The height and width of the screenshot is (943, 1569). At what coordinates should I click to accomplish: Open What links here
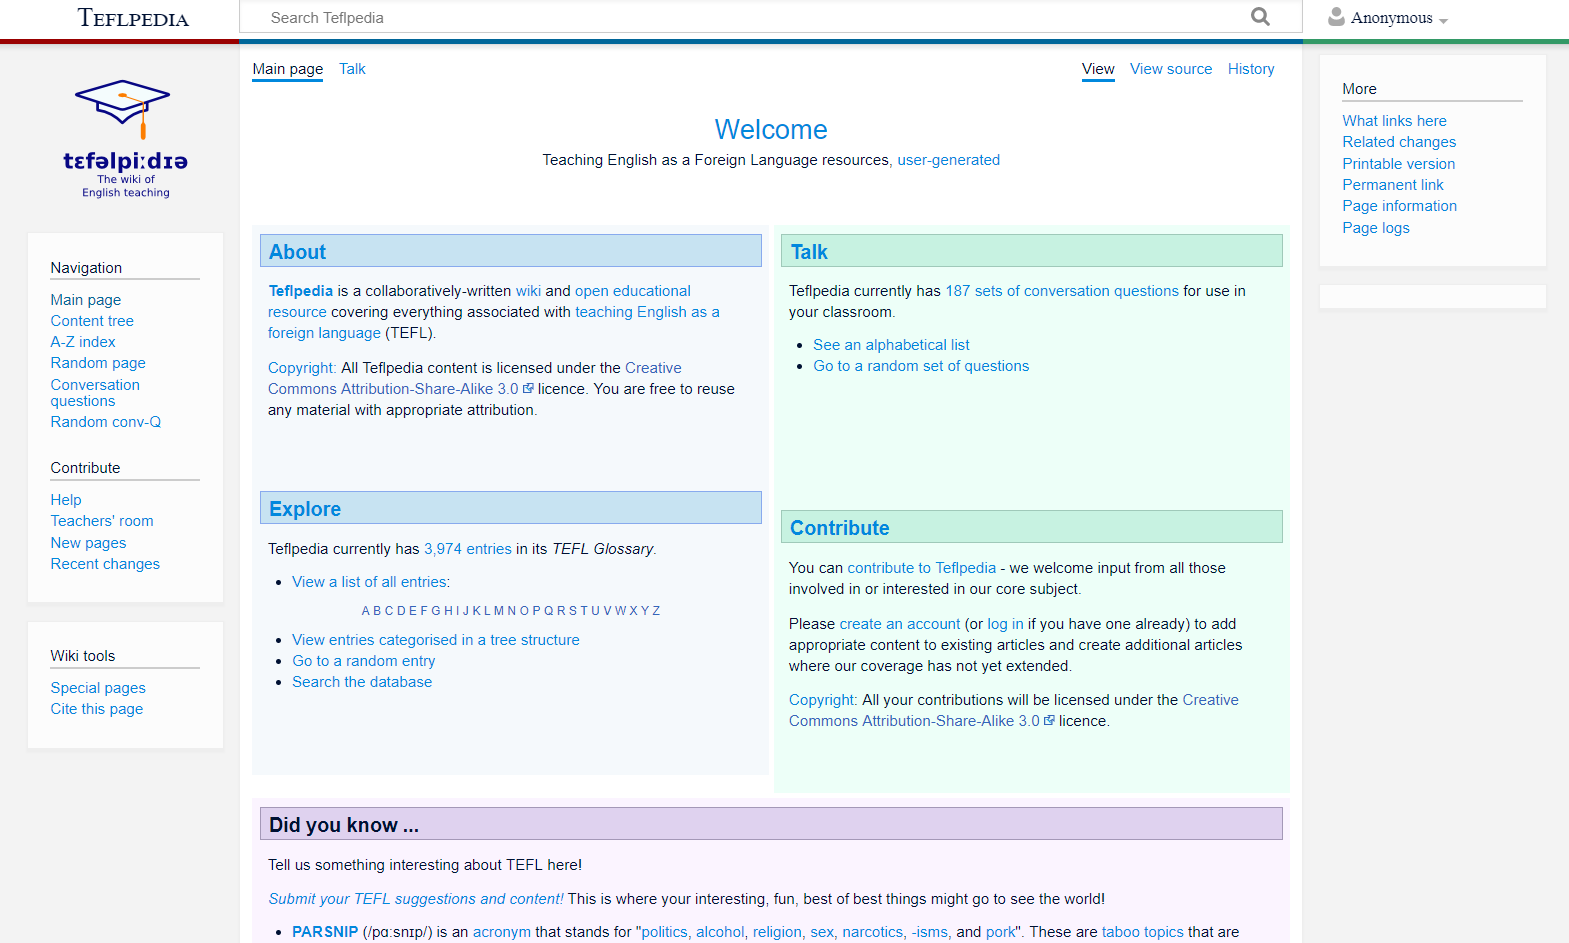pyautogui.click(x=1394, y=121)
